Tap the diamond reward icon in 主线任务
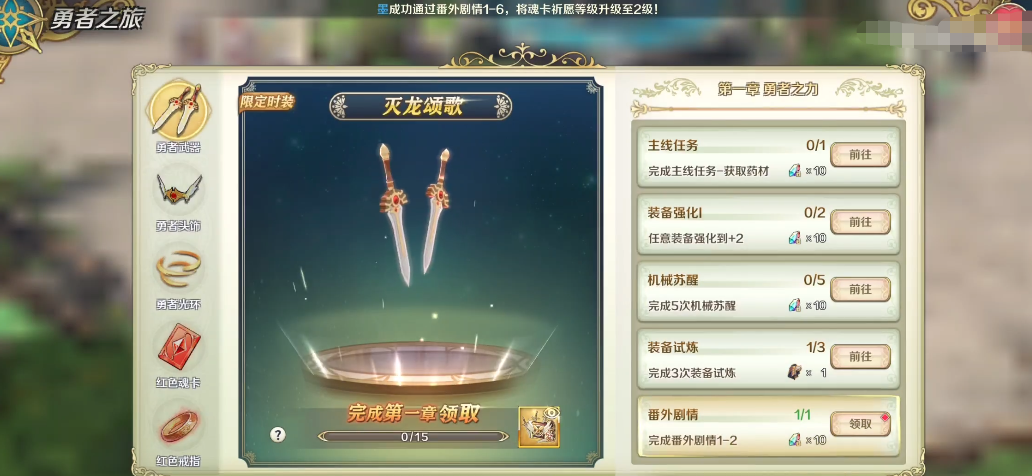The height and width of the screenshot is (476, 1032). (795, 171)
